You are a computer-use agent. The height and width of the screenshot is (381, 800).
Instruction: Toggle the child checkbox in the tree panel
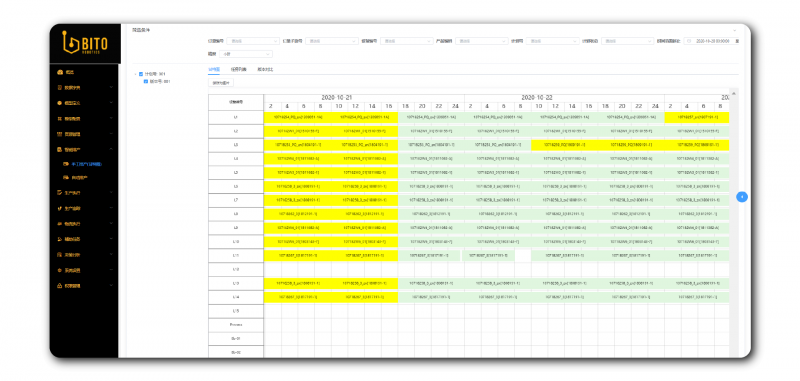point(146,81)
